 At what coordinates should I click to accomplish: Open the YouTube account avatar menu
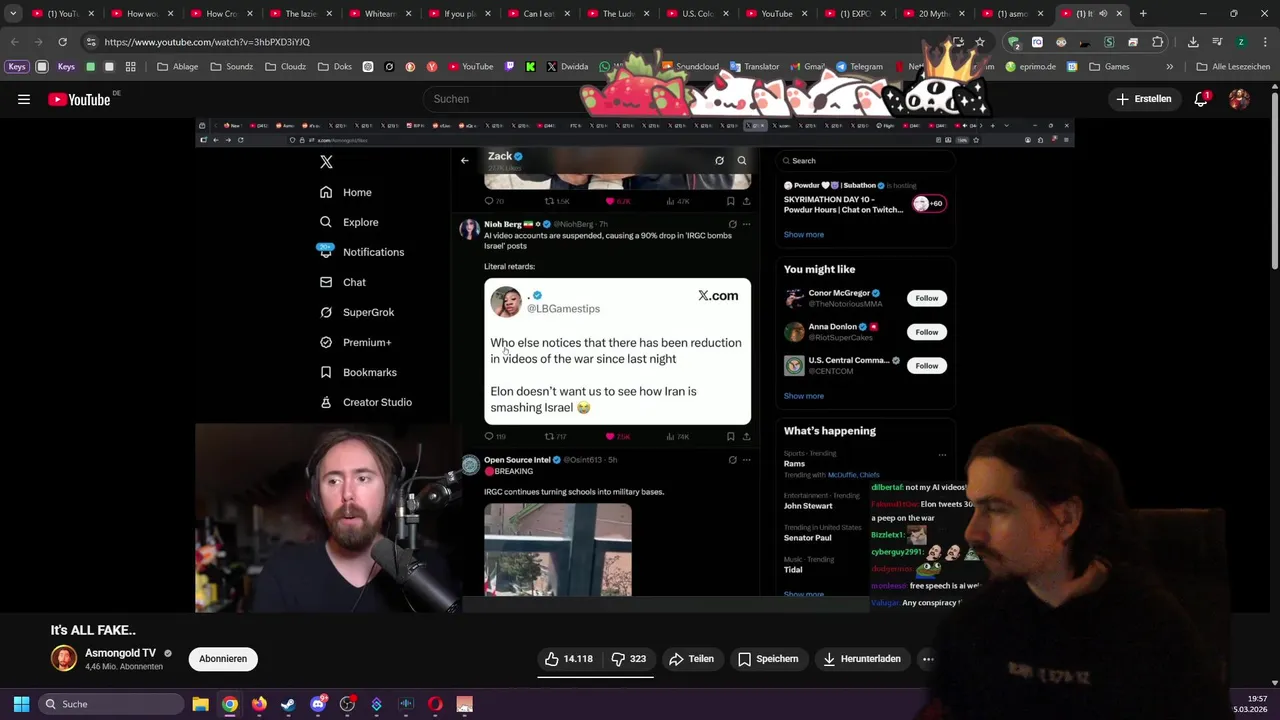pyautogui.click(x=1239, y=99)
